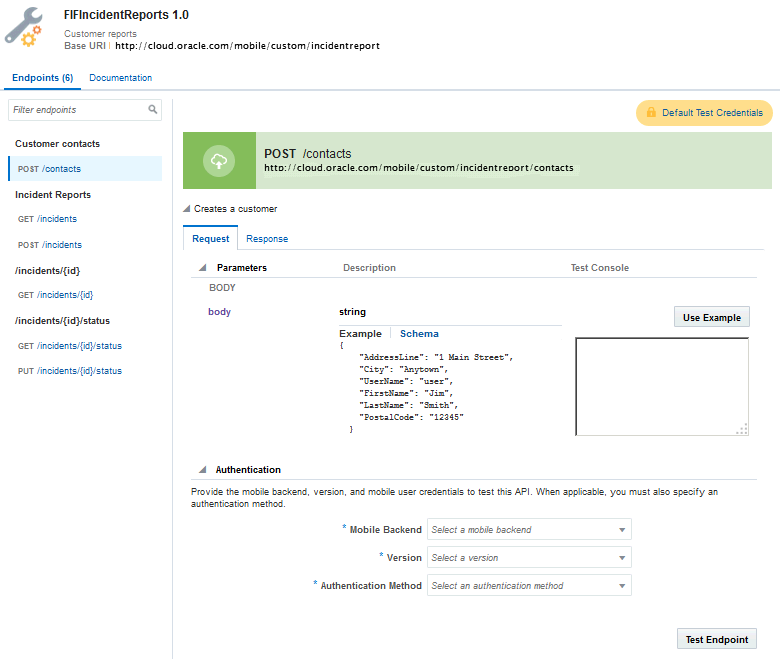Click the BODY section label

[222, 288]
